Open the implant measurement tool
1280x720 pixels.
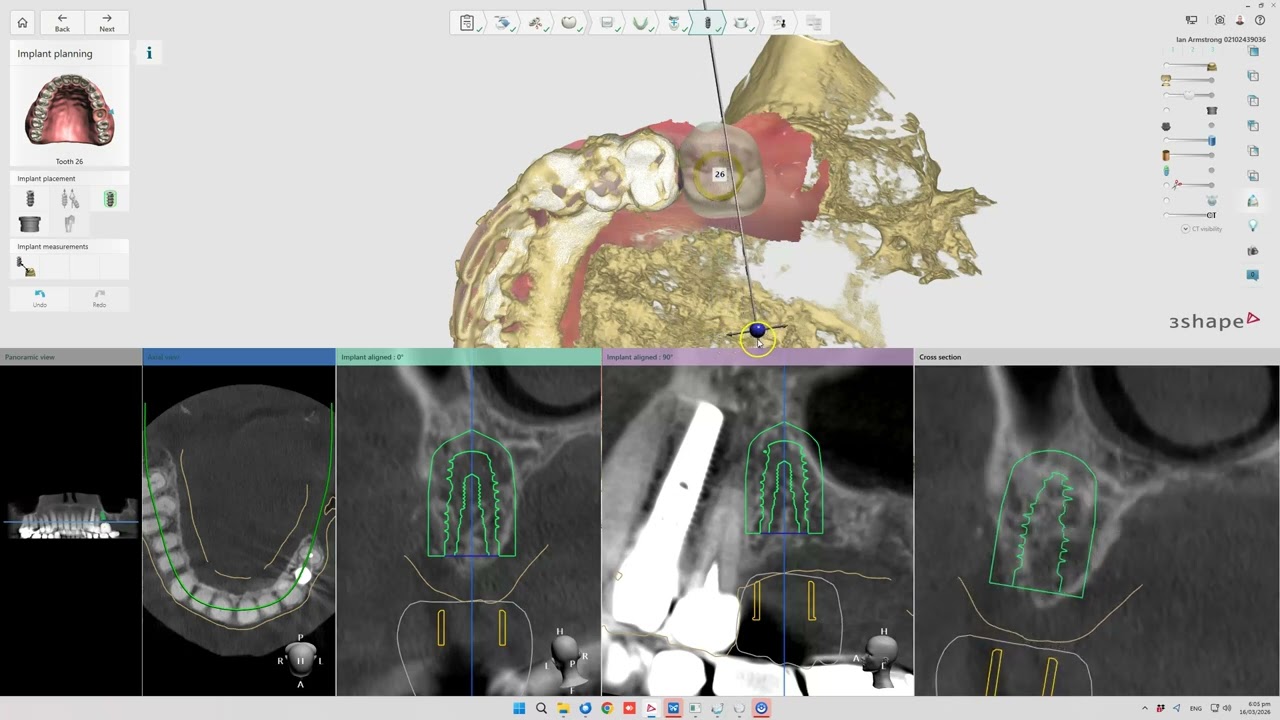coord(26,267)
